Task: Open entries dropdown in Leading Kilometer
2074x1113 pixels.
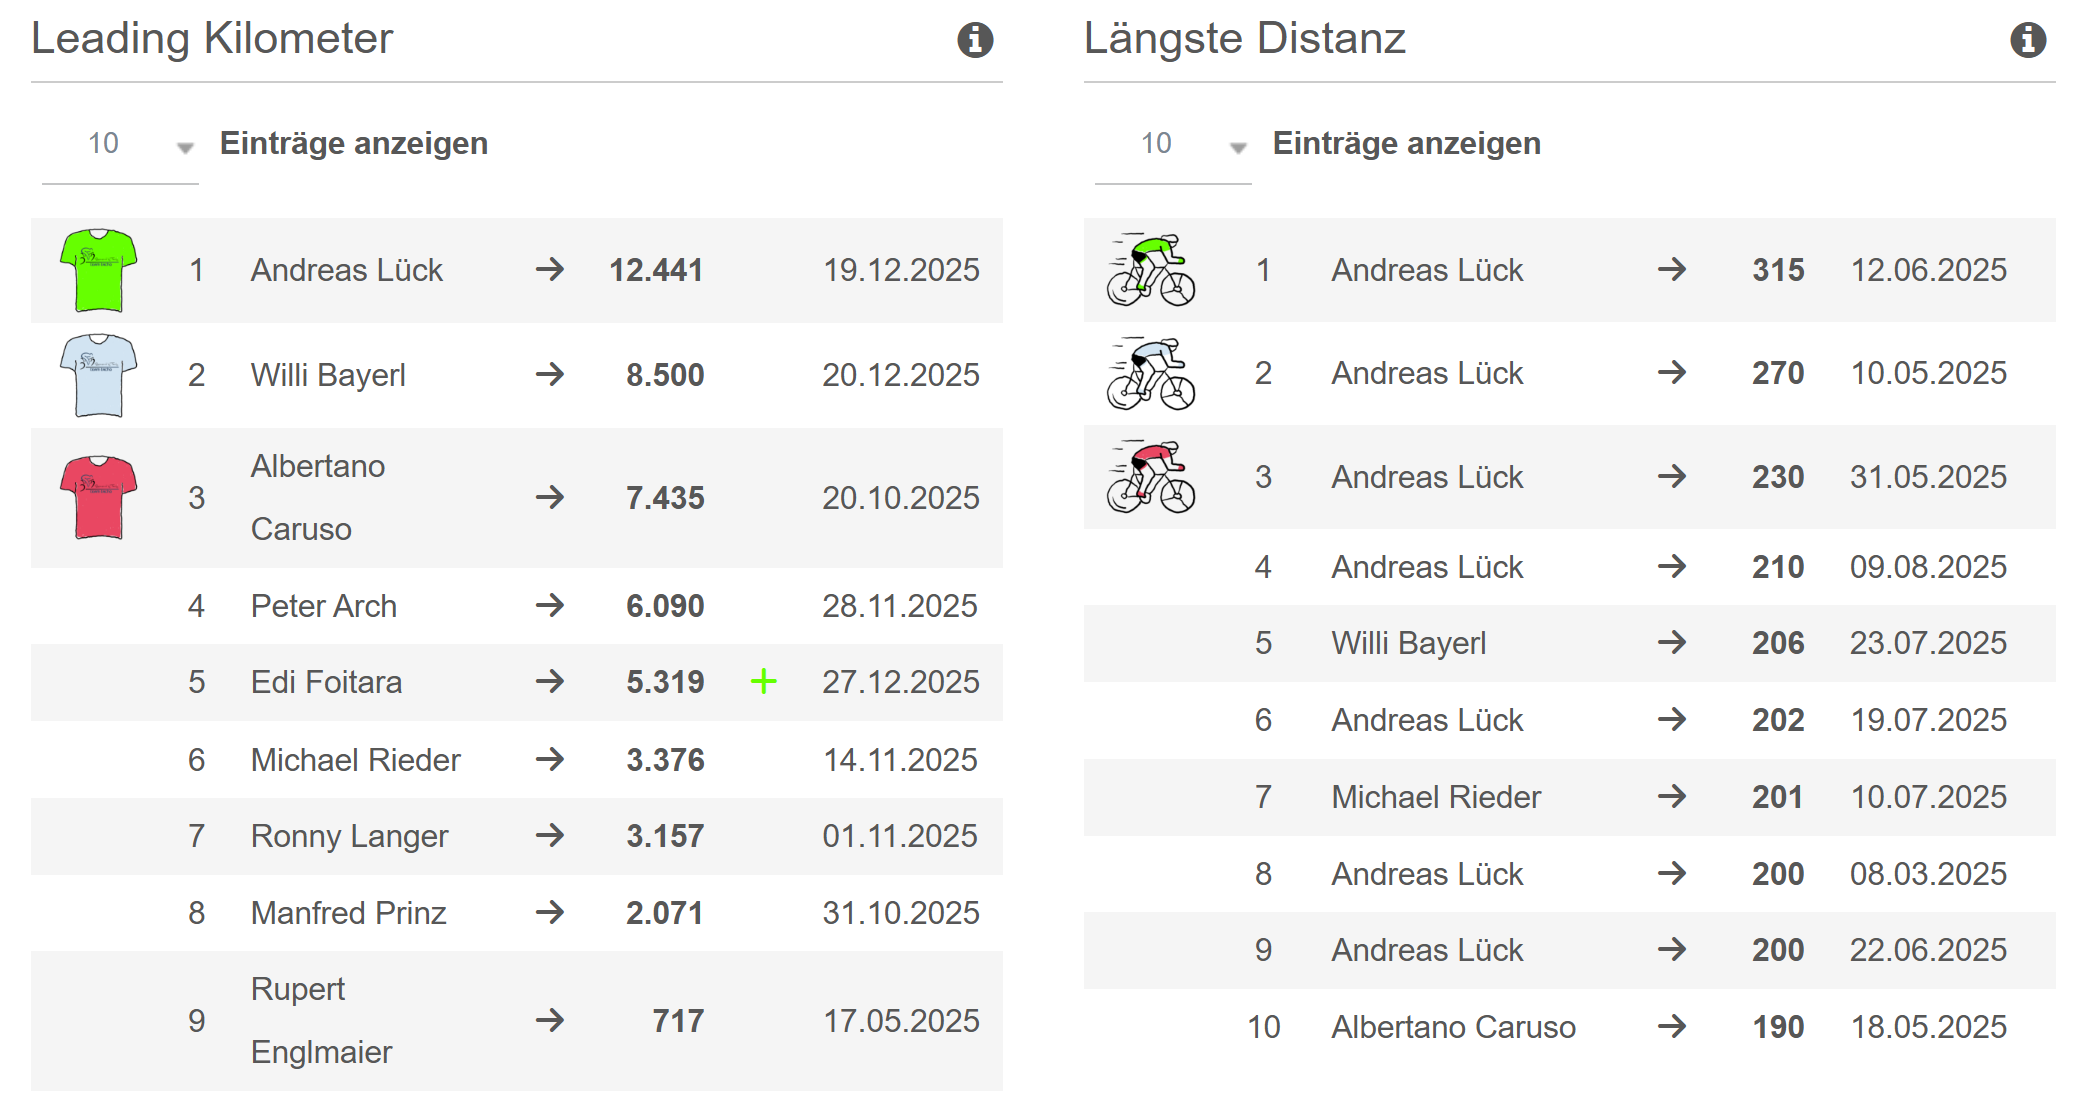Action: pyautogui.click(x=120, y=145)
